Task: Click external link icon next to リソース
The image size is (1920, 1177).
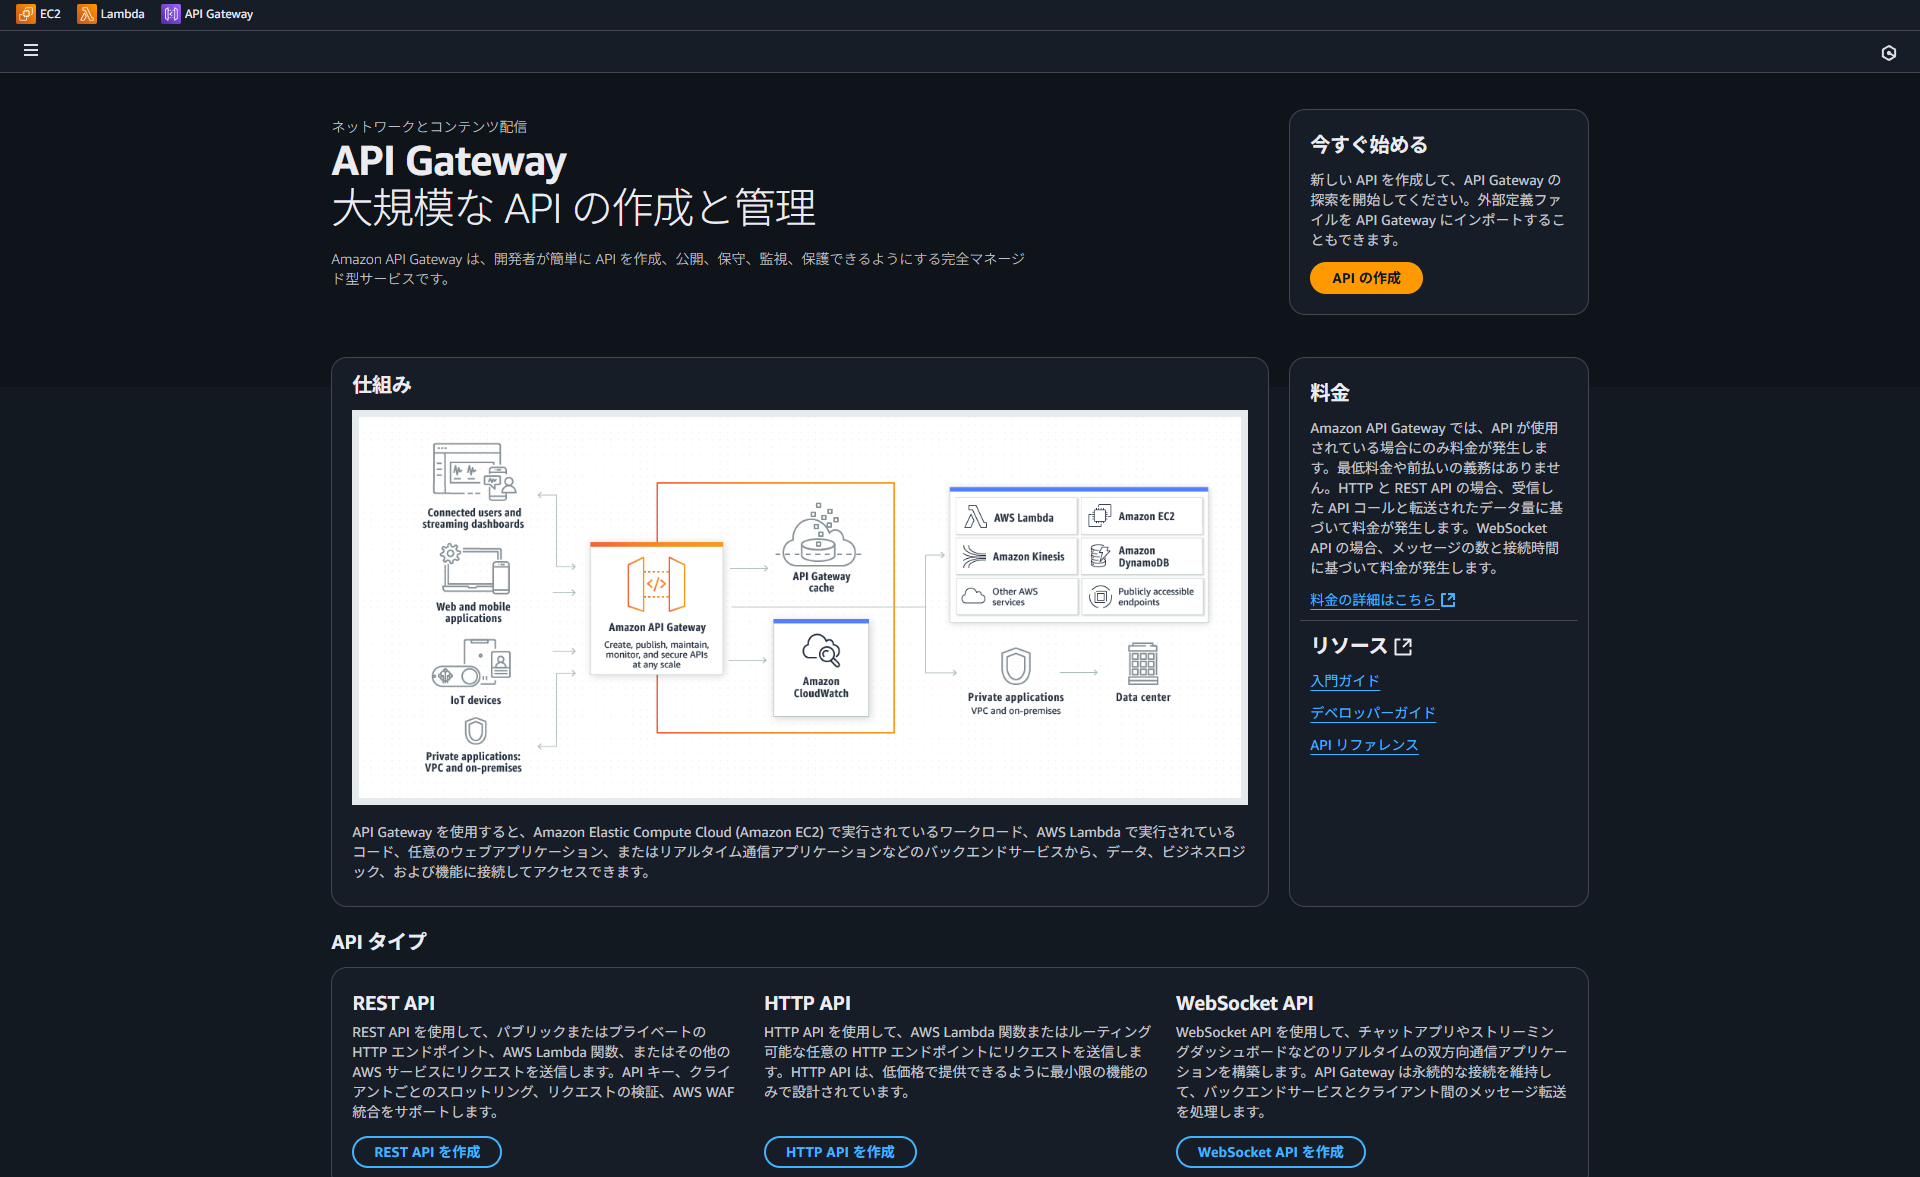Action: [1403, 646]
